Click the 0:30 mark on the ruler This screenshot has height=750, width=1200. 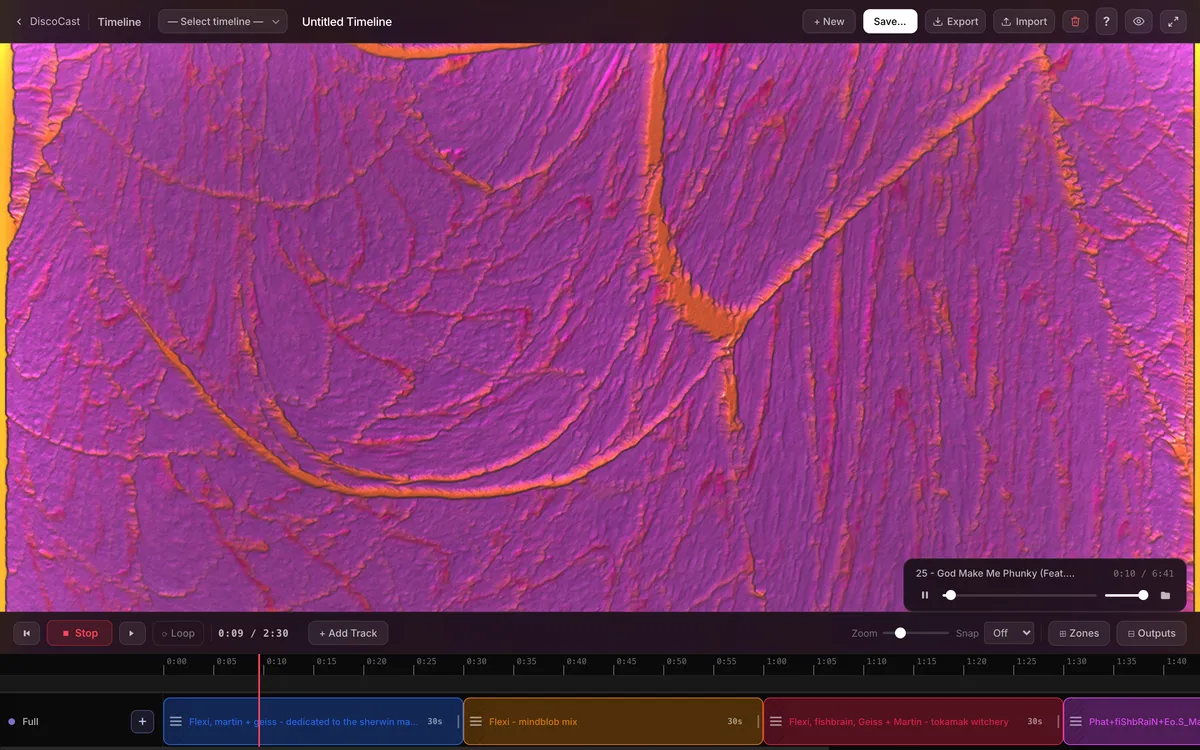[476, 661]
